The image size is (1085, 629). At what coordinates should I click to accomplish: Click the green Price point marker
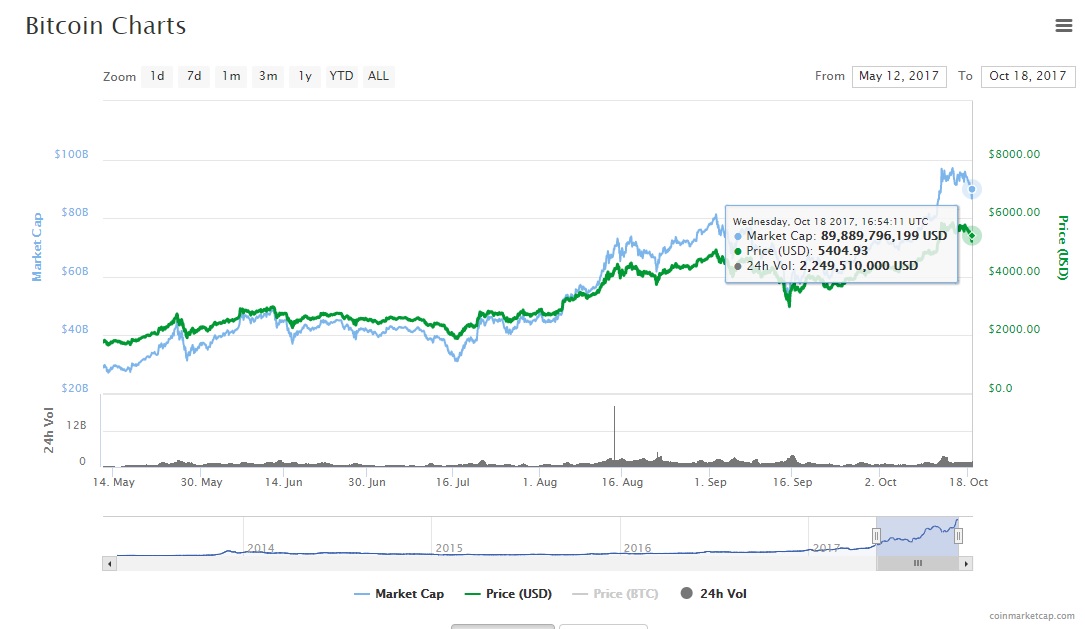(x=972, y=236)
